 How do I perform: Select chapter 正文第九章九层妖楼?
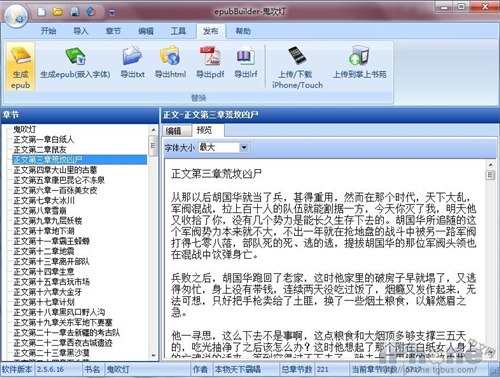click(x=48, y=221)
